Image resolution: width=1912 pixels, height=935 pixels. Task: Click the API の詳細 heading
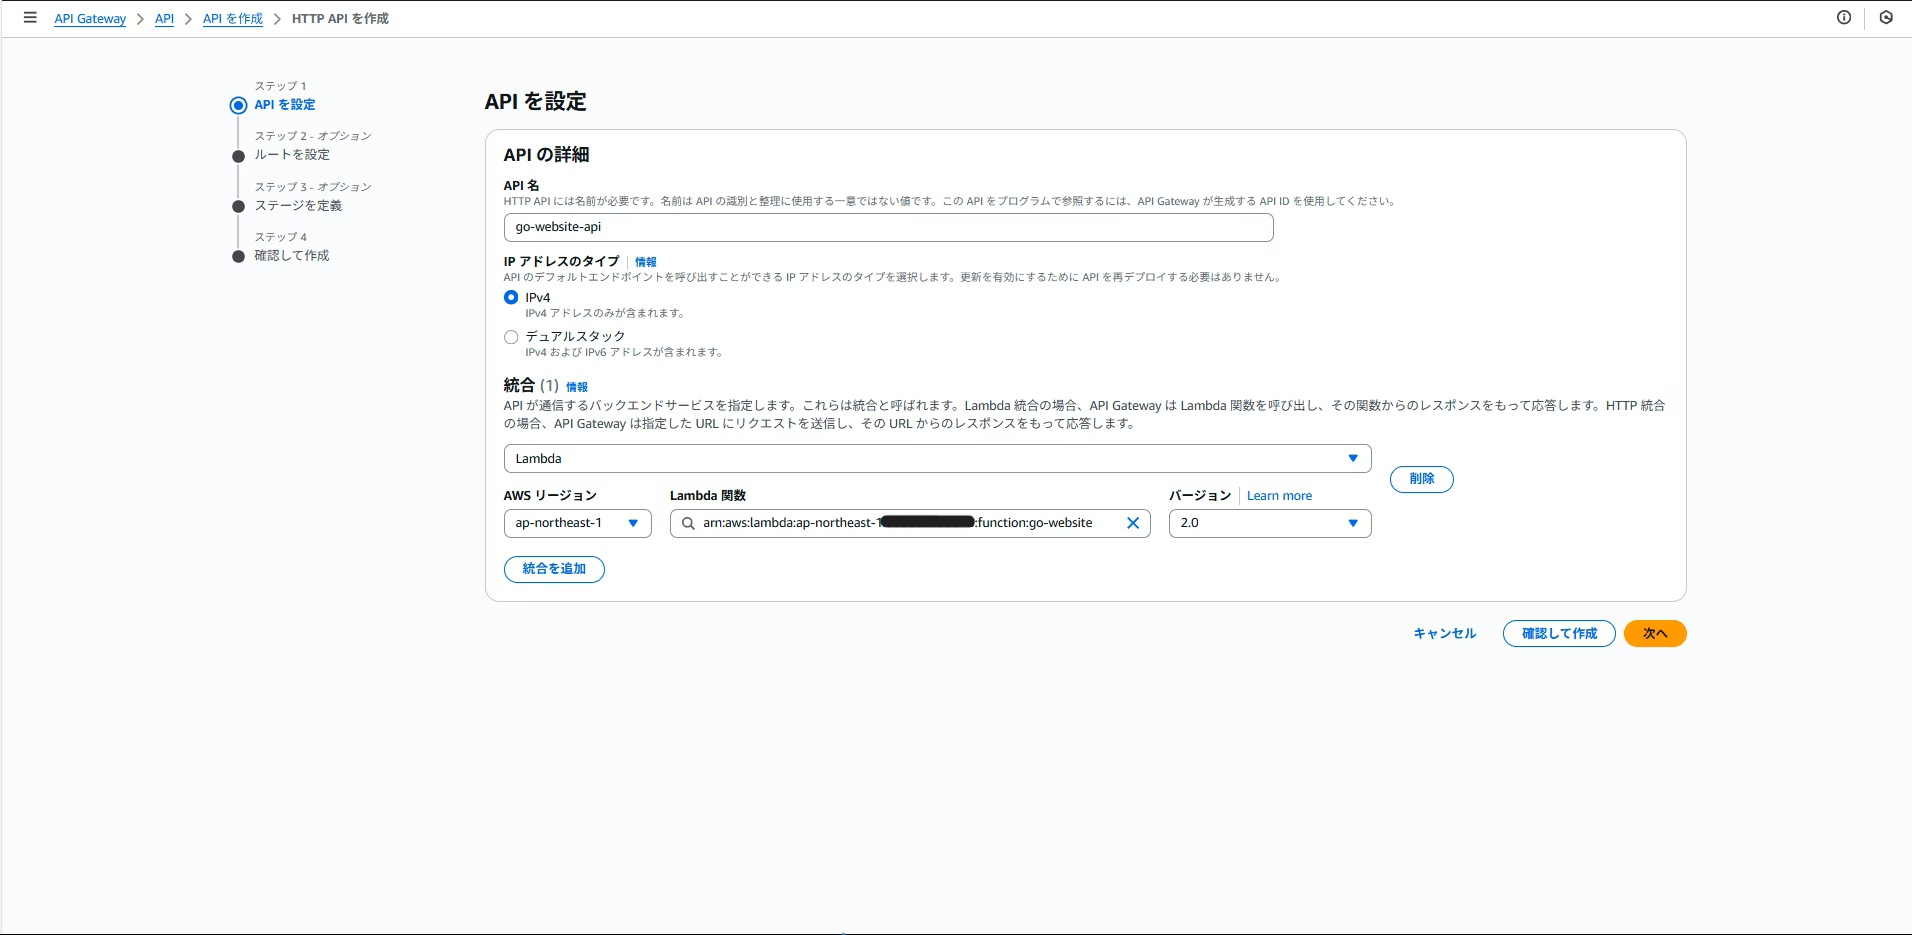[546, 155]
